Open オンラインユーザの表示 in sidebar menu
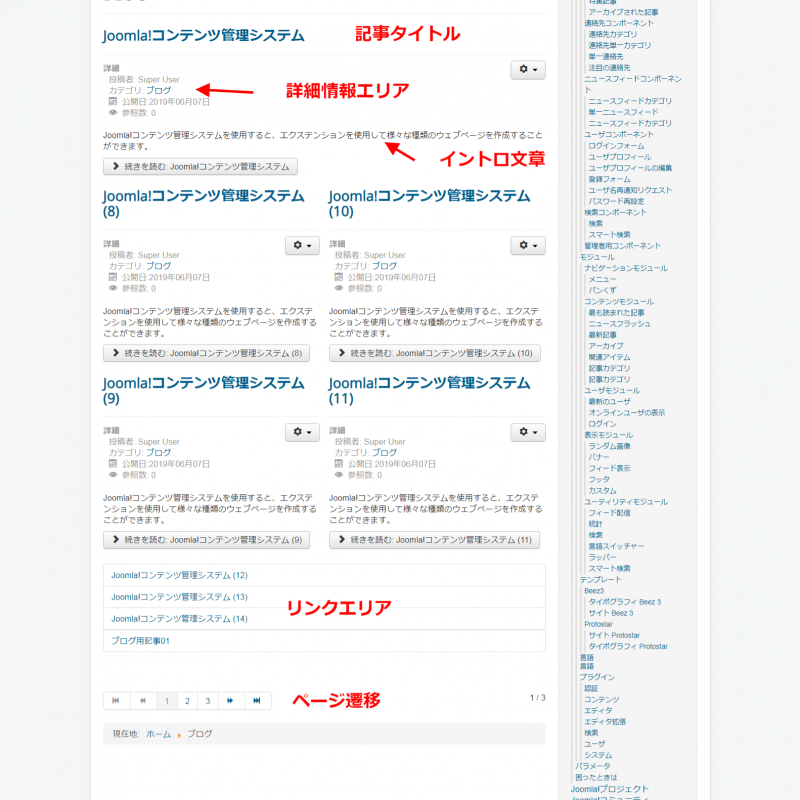This screenshot has width=800, height=800. pos(627,413)
